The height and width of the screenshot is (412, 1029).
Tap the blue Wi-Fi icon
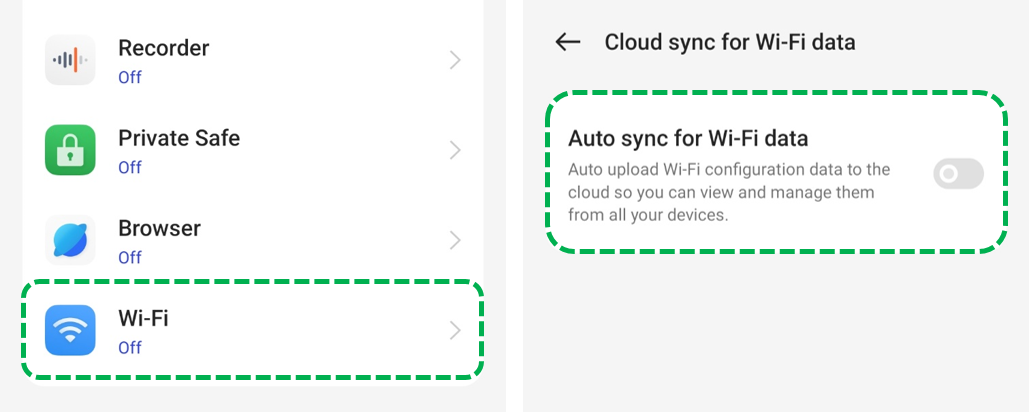(70, 330)
